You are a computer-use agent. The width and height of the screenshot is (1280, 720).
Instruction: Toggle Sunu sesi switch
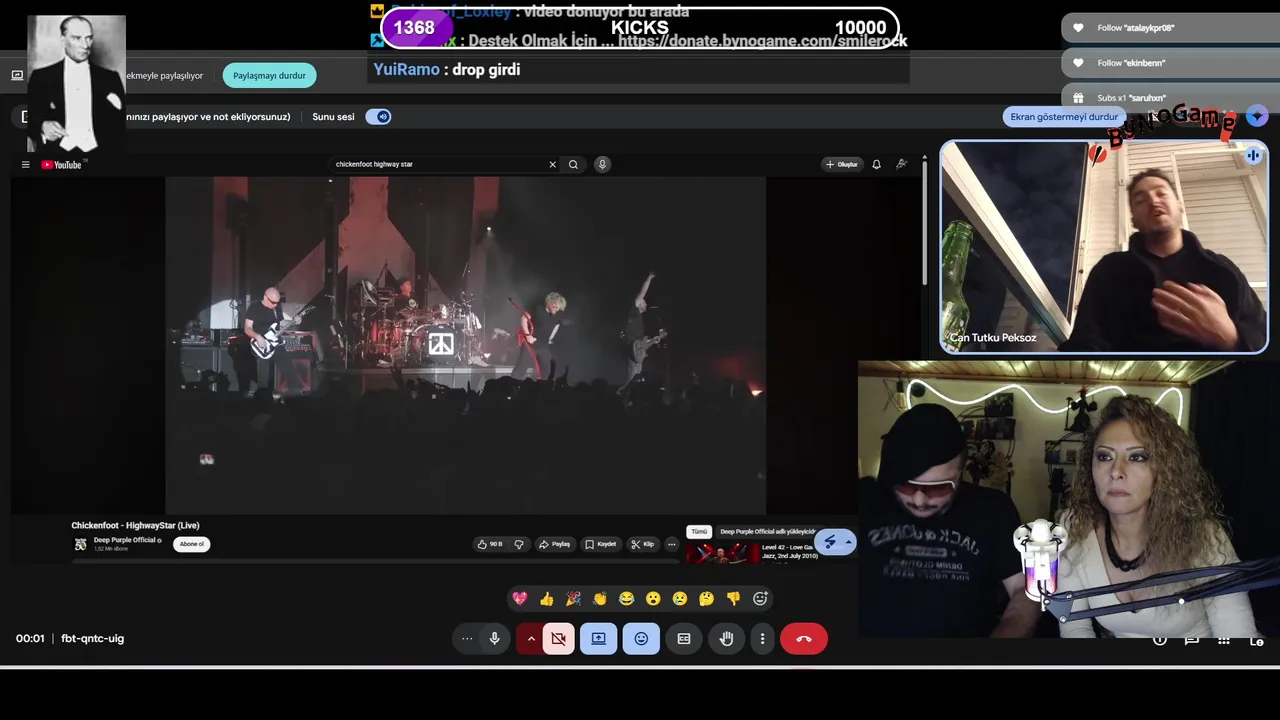click(378, 116)
